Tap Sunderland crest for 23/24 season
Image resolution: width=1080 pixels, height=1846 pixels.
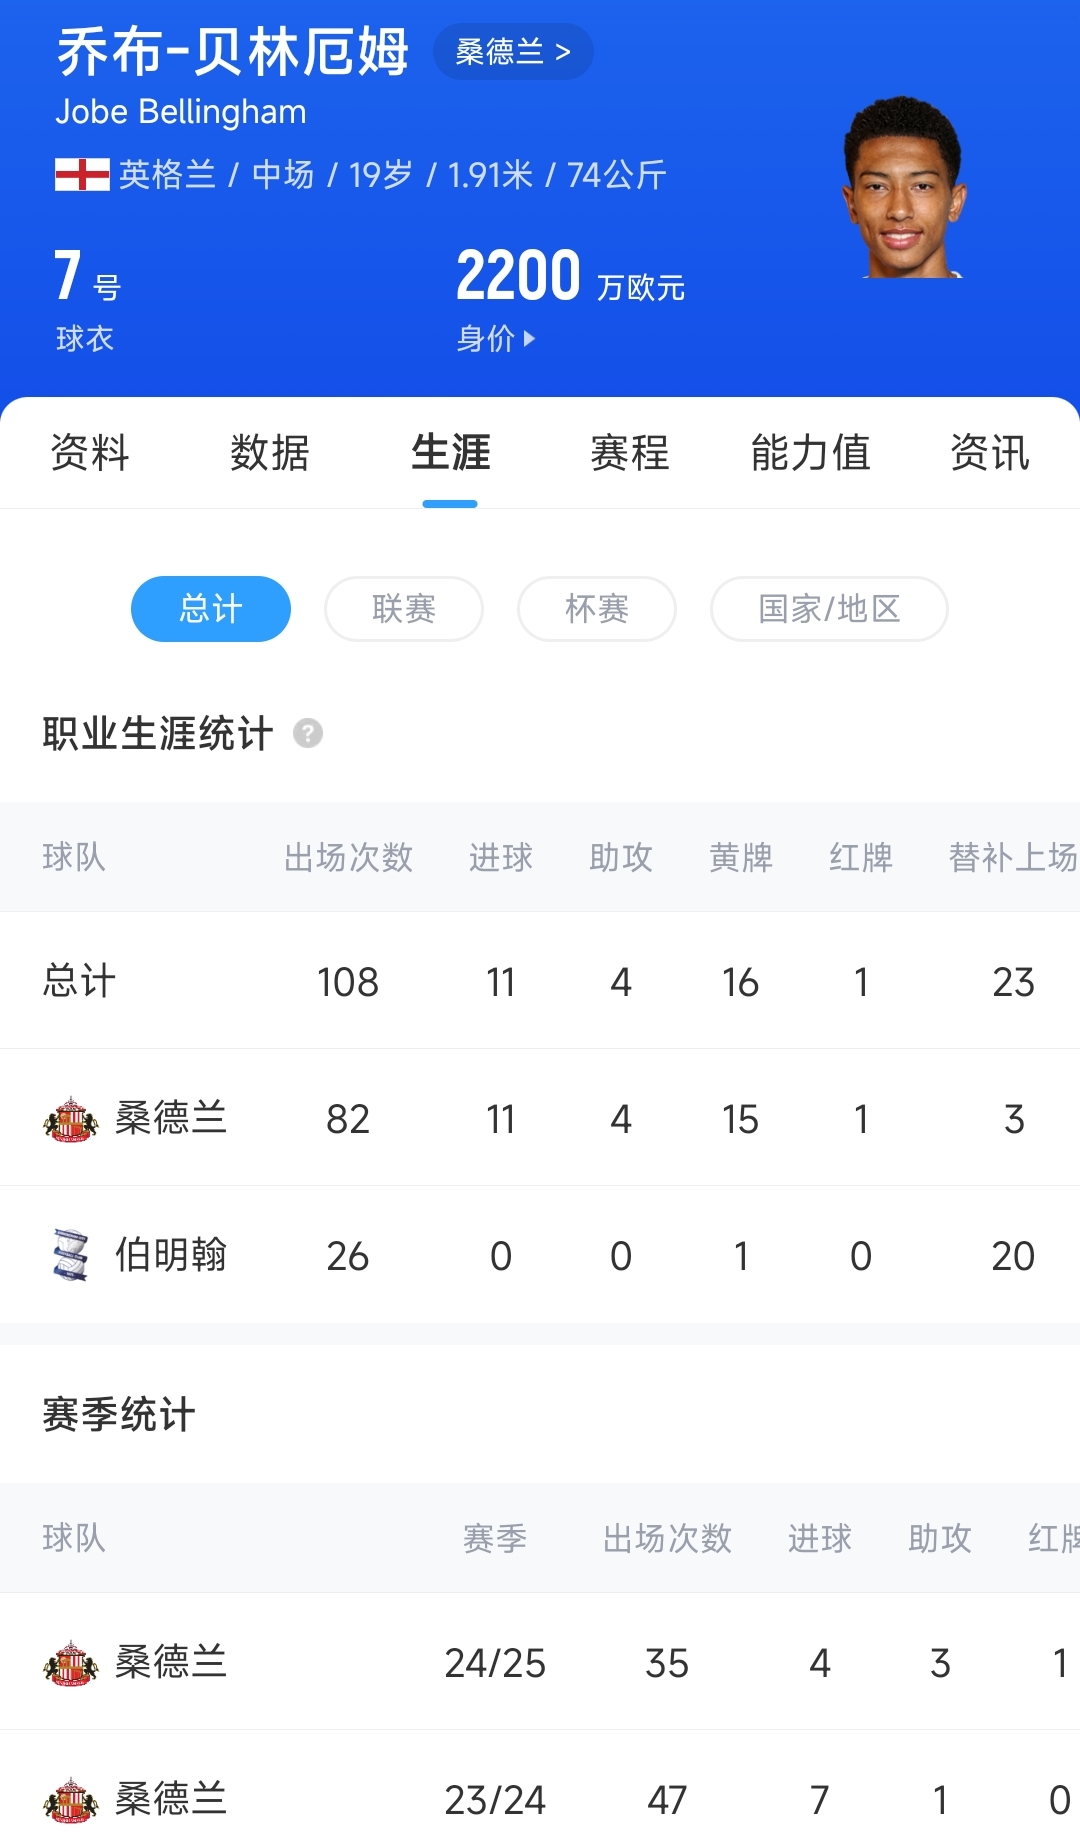pos(71,1800)
